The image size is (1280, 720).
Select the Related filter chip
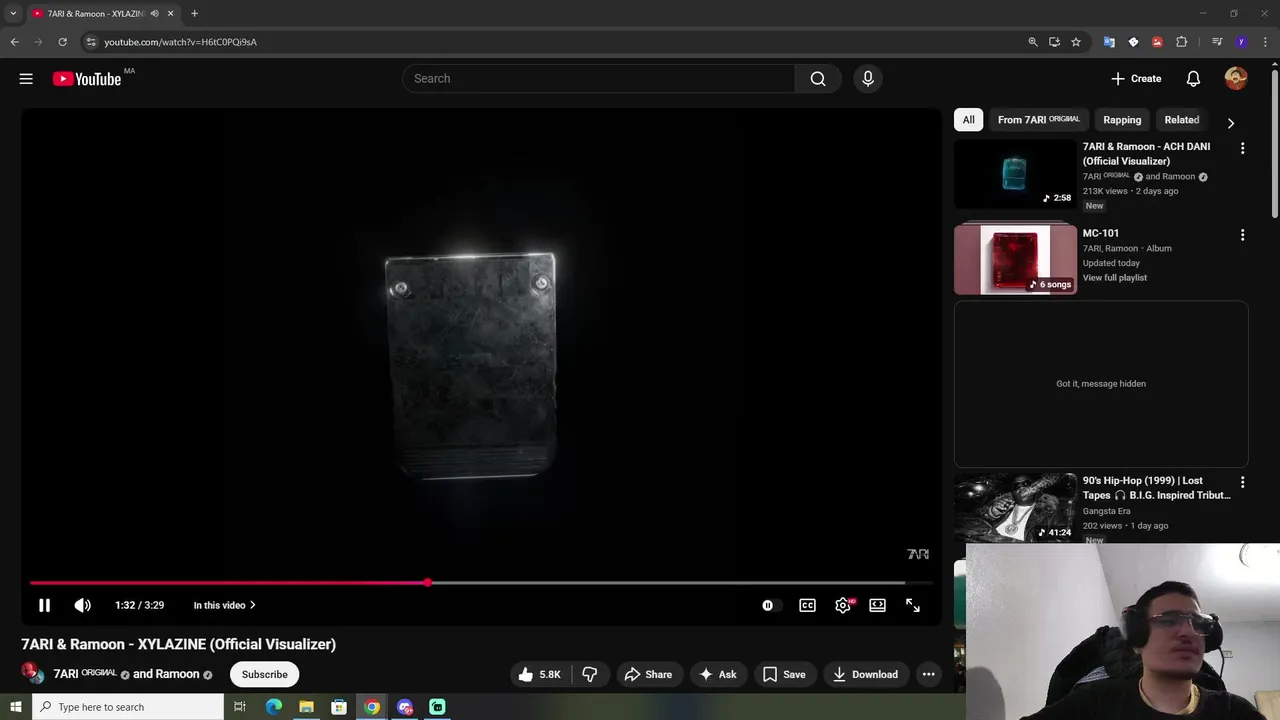pyautogui.click(x=1181, y=120)
